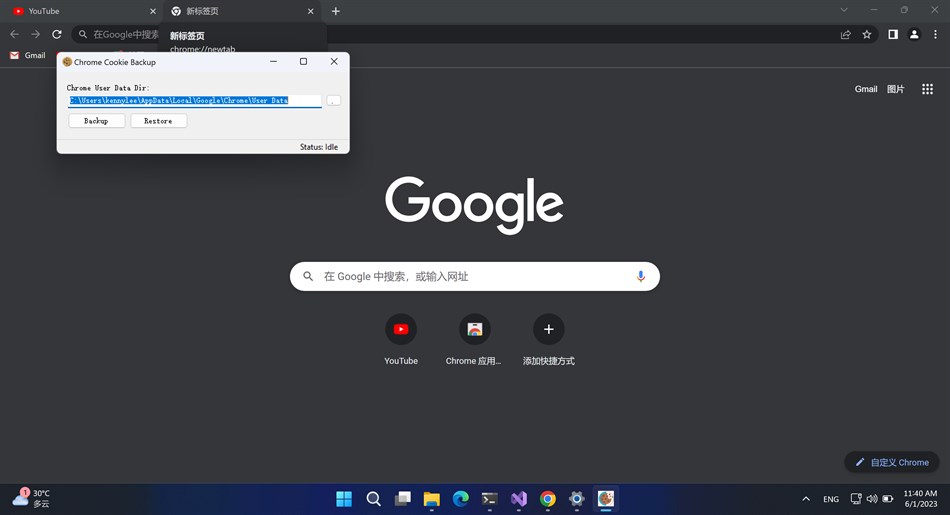This screenshot has height=515, width=950.
Task: Open the Chrome profile avatar menu
Action: click(914, 35)
